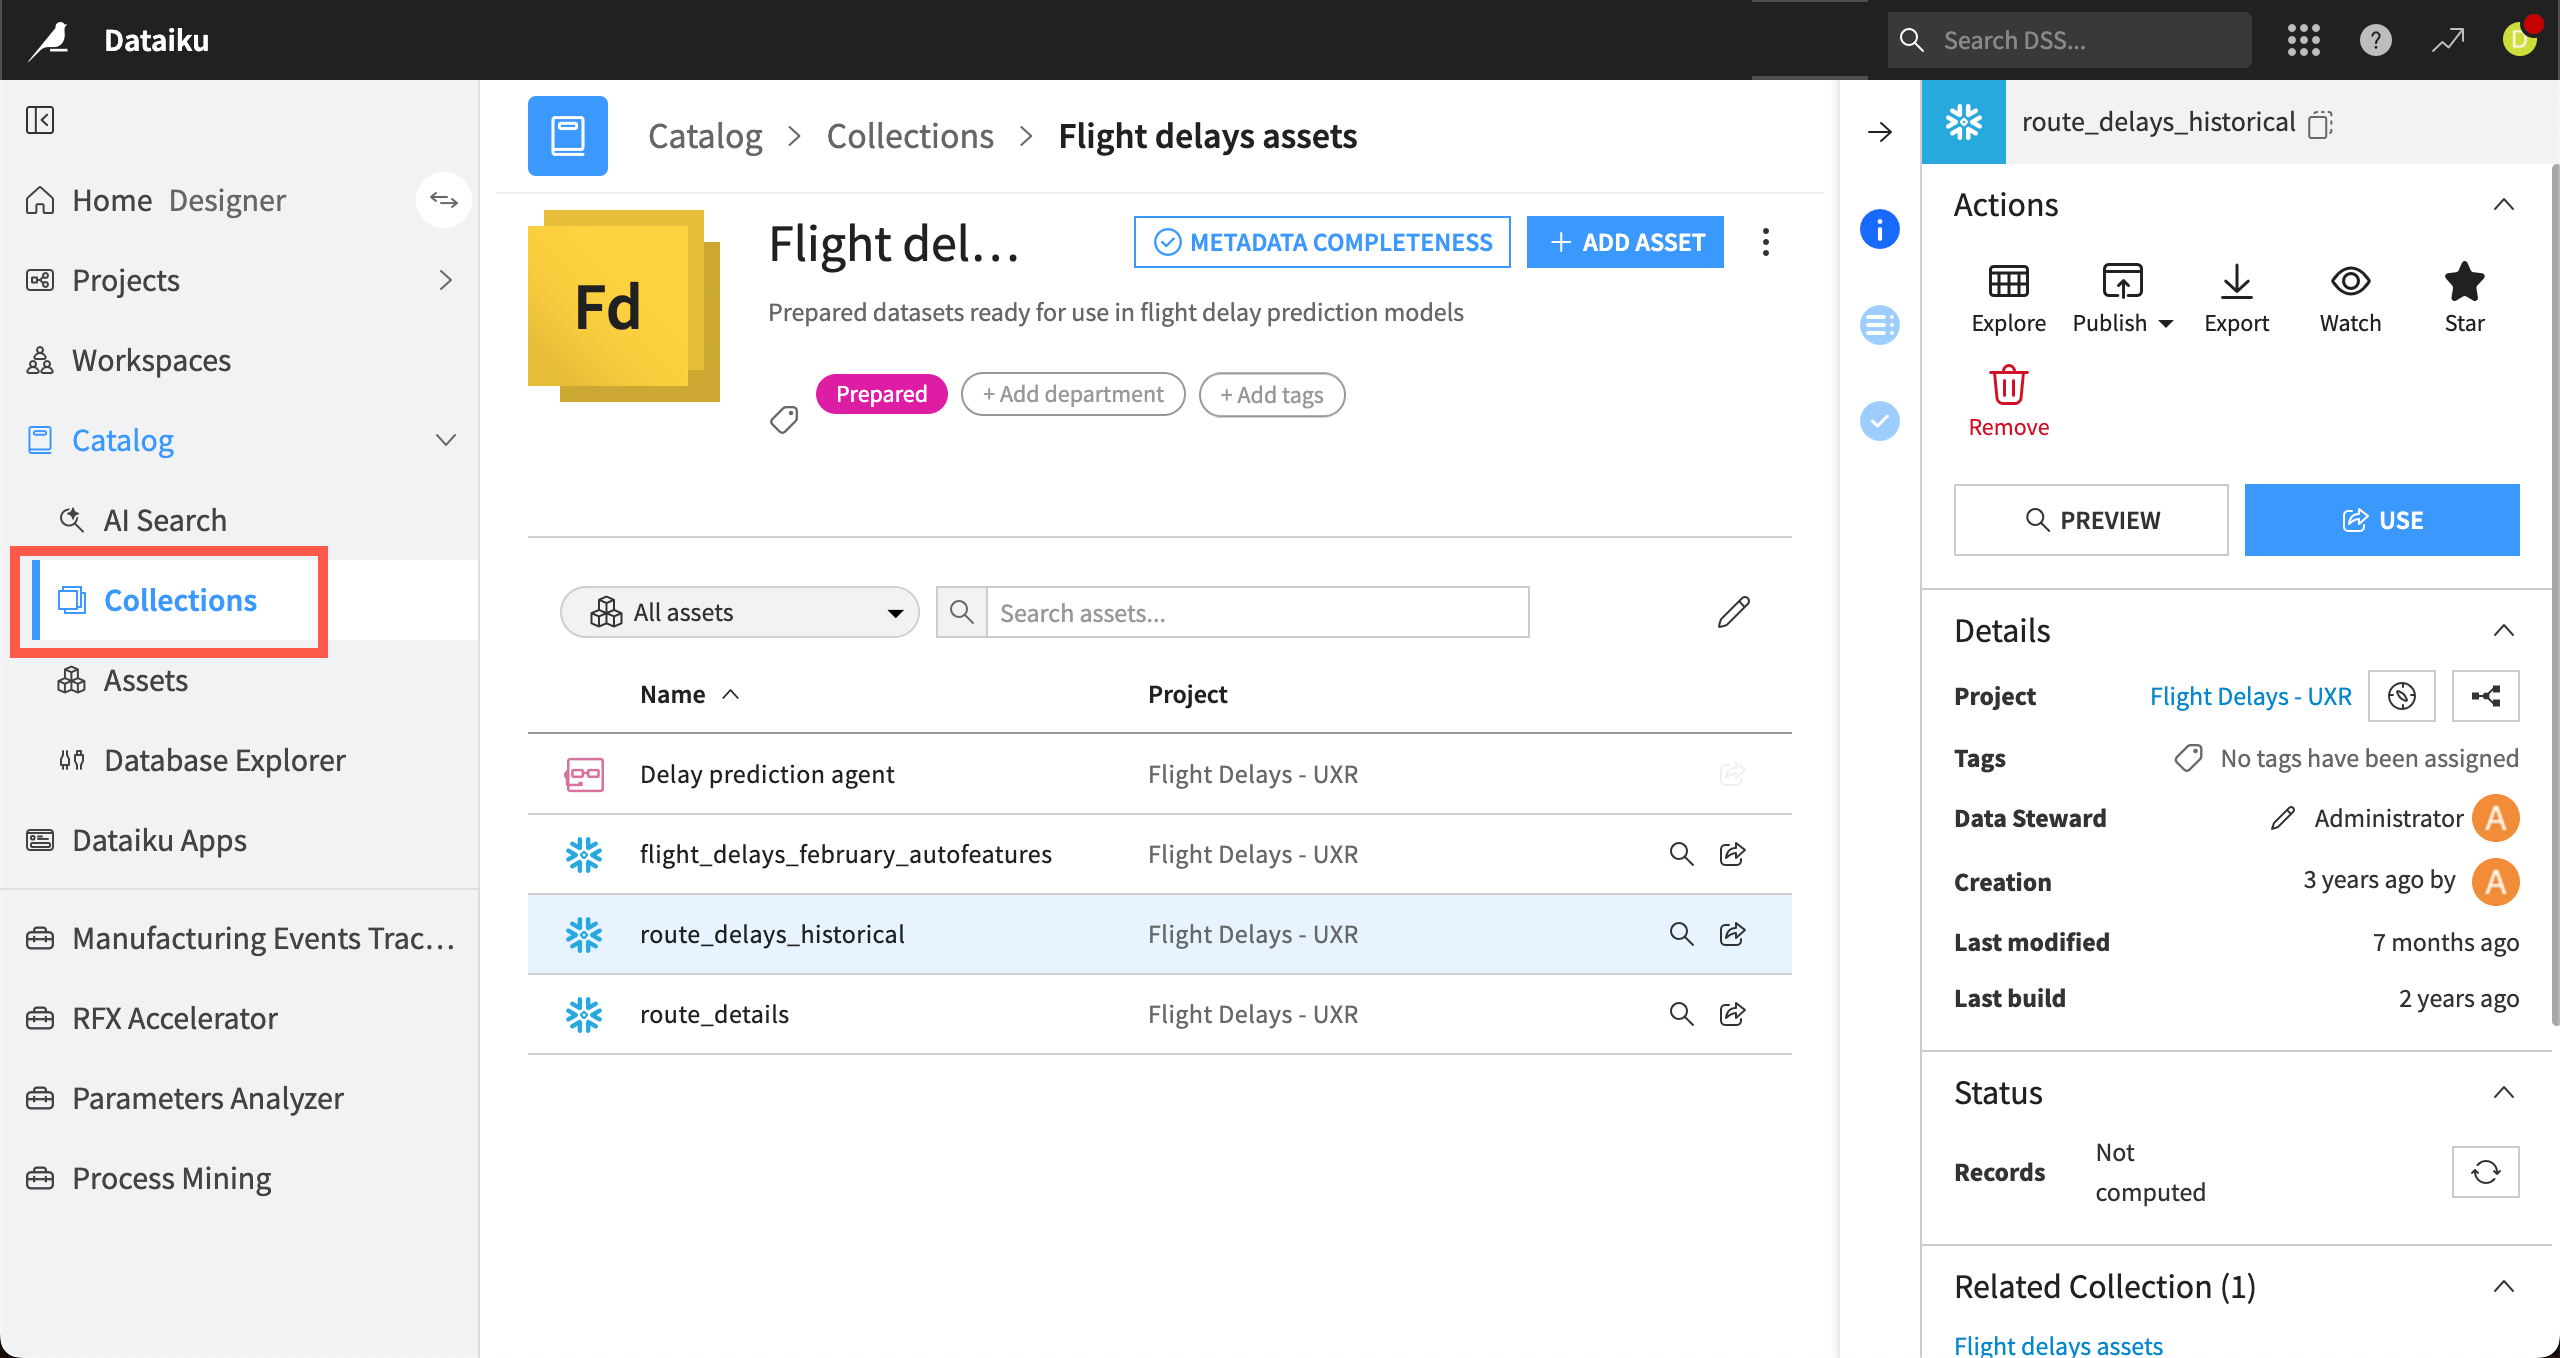Select the Delay prediction agent row
Image resolution: width=2560 pixels, height=1358 pixels.
[x=1160, y=774]
